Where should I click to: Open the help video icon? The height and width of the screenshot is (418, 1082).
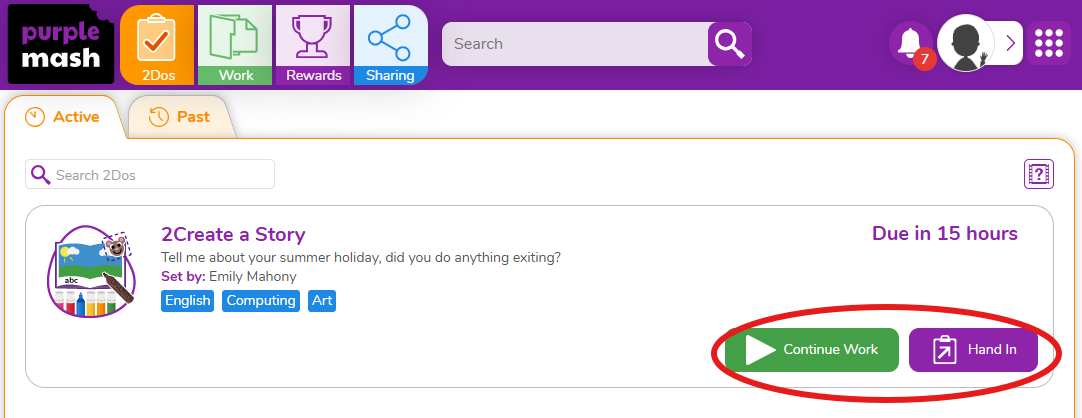tap(1039, 174)
